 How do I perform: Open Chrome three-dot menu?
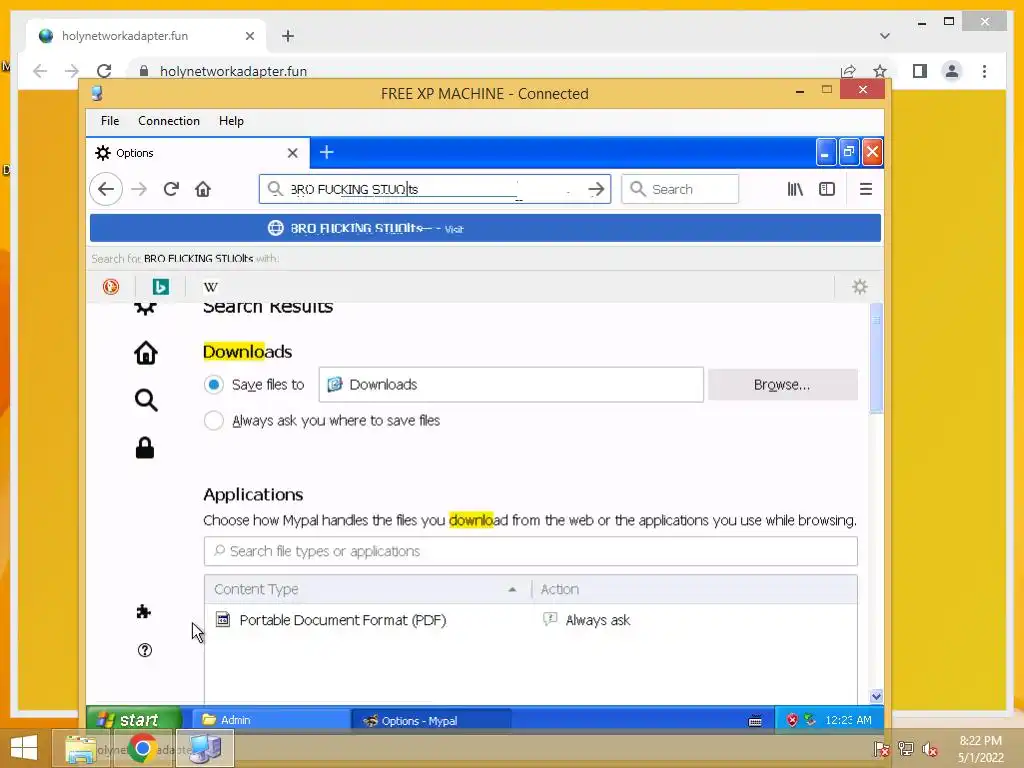pyautogui.click(x=984, y=71)
